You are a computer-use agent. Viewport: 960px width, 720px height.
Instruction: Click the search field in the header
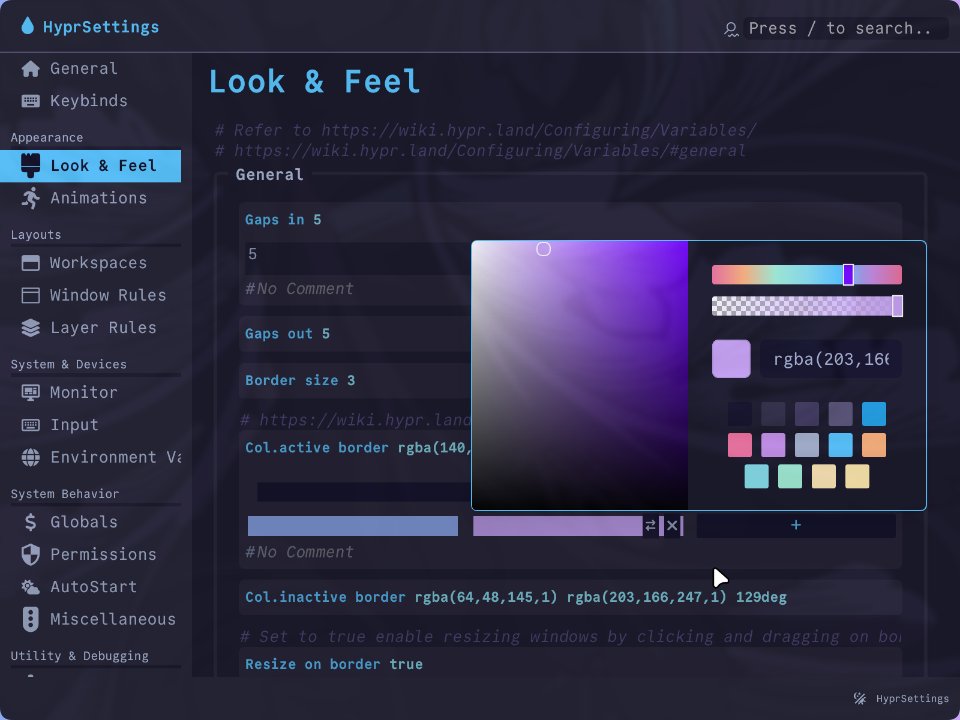(838, 29)
